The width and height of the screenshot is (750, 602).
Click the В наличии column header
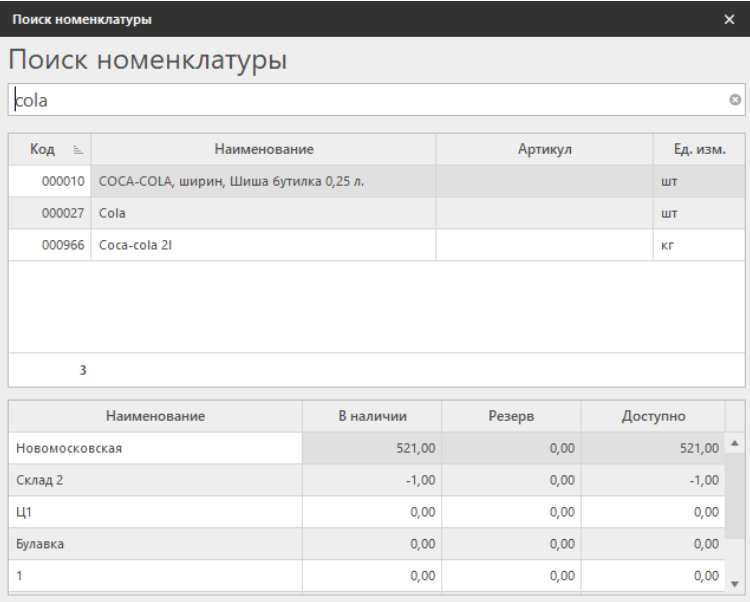372,416
